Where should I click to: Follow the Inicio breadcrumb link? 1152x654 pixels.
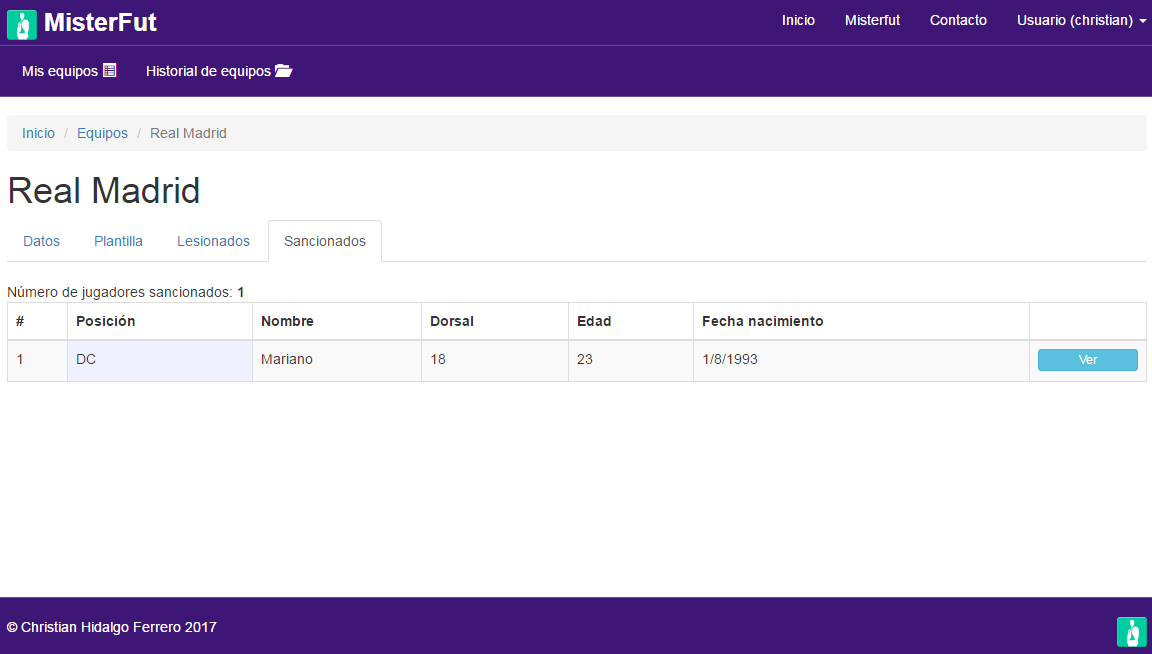click(38, 133)
